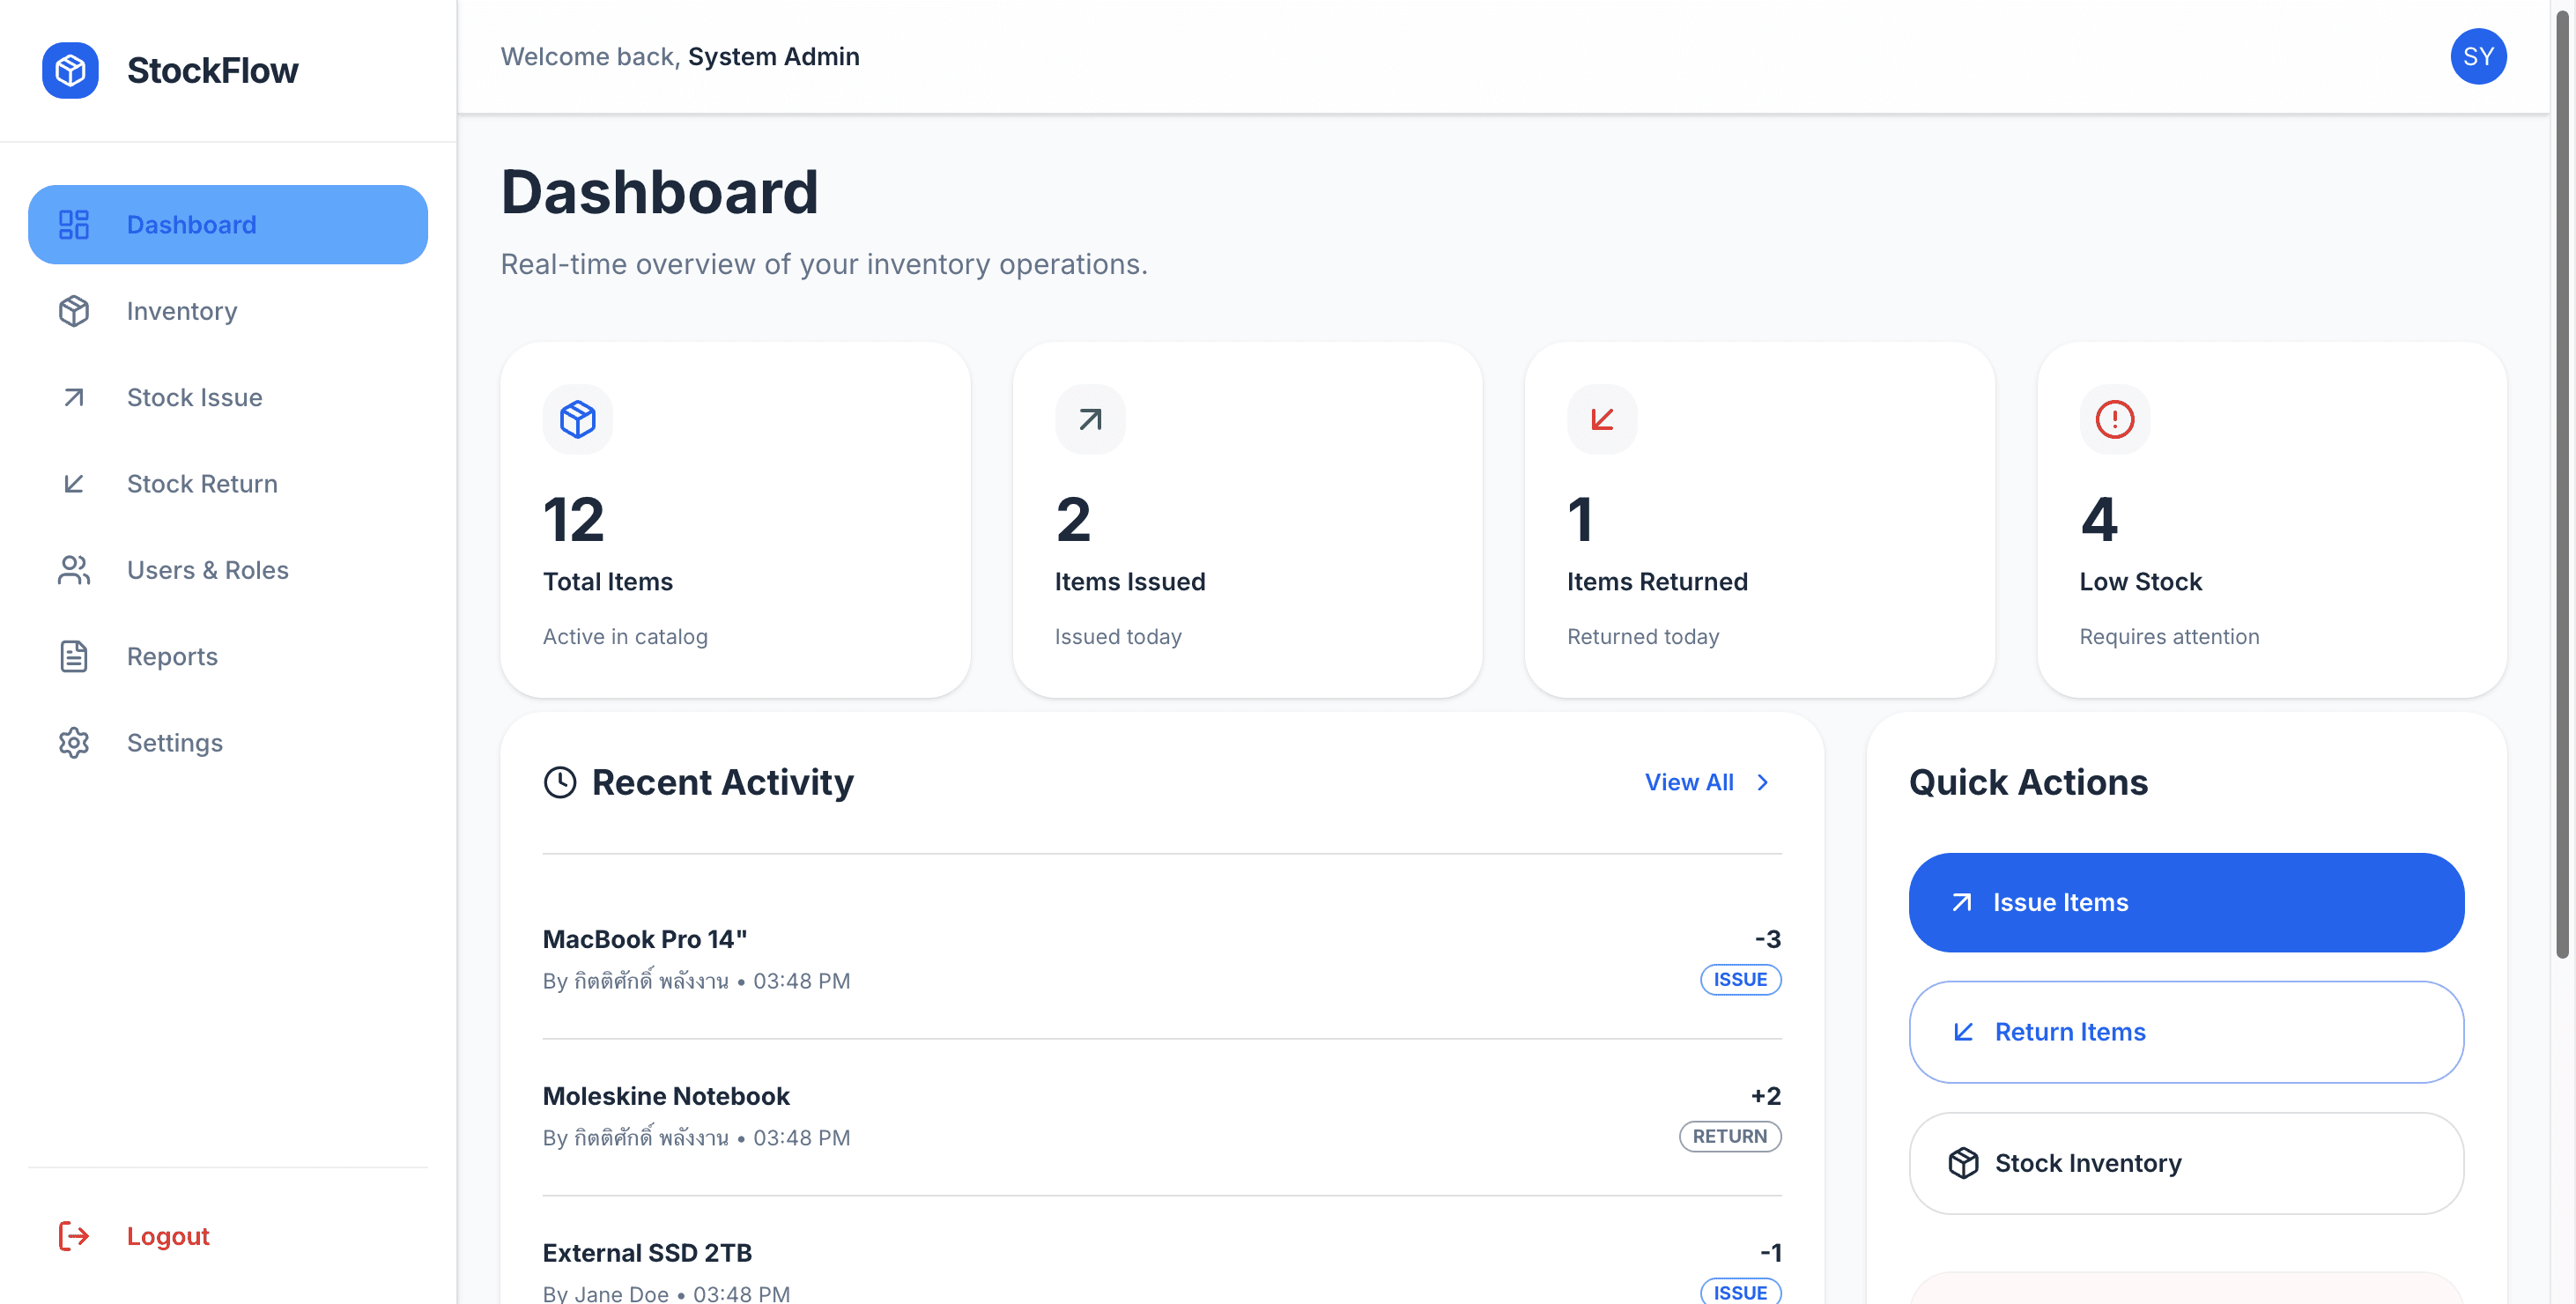Go to Stock Issue page
2576x1304 pixels.
click(x=228, y=397)
